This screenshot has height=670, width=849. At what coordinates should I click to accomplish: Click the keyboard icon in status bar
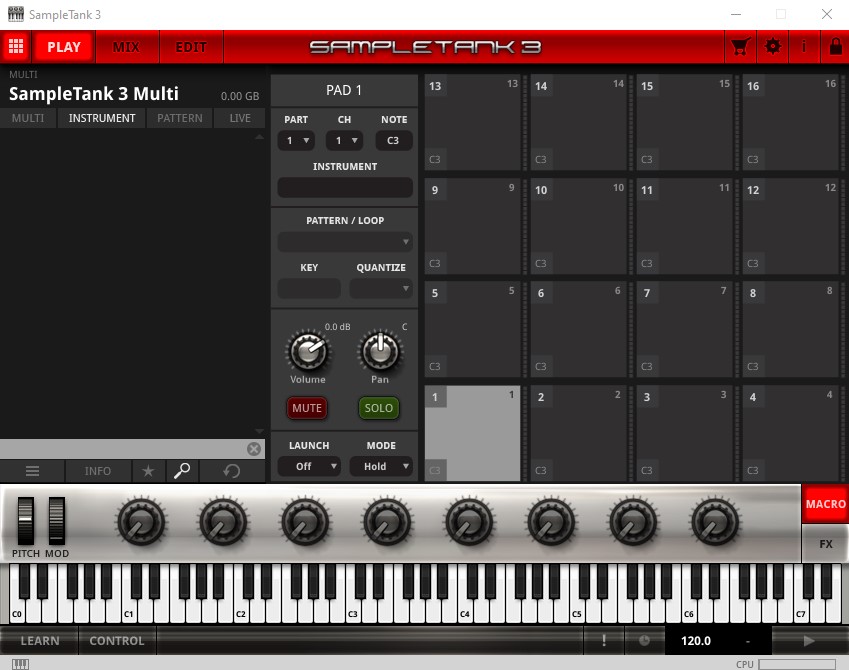point(20,664)
